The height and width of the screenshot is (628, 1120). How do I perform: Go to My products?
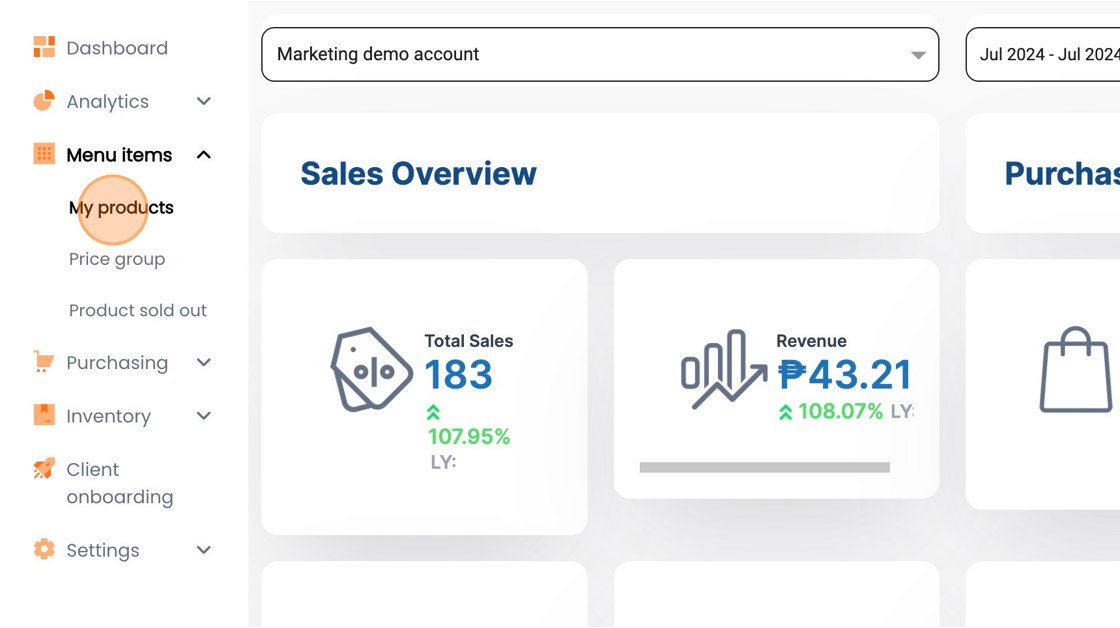click(121, 208)
